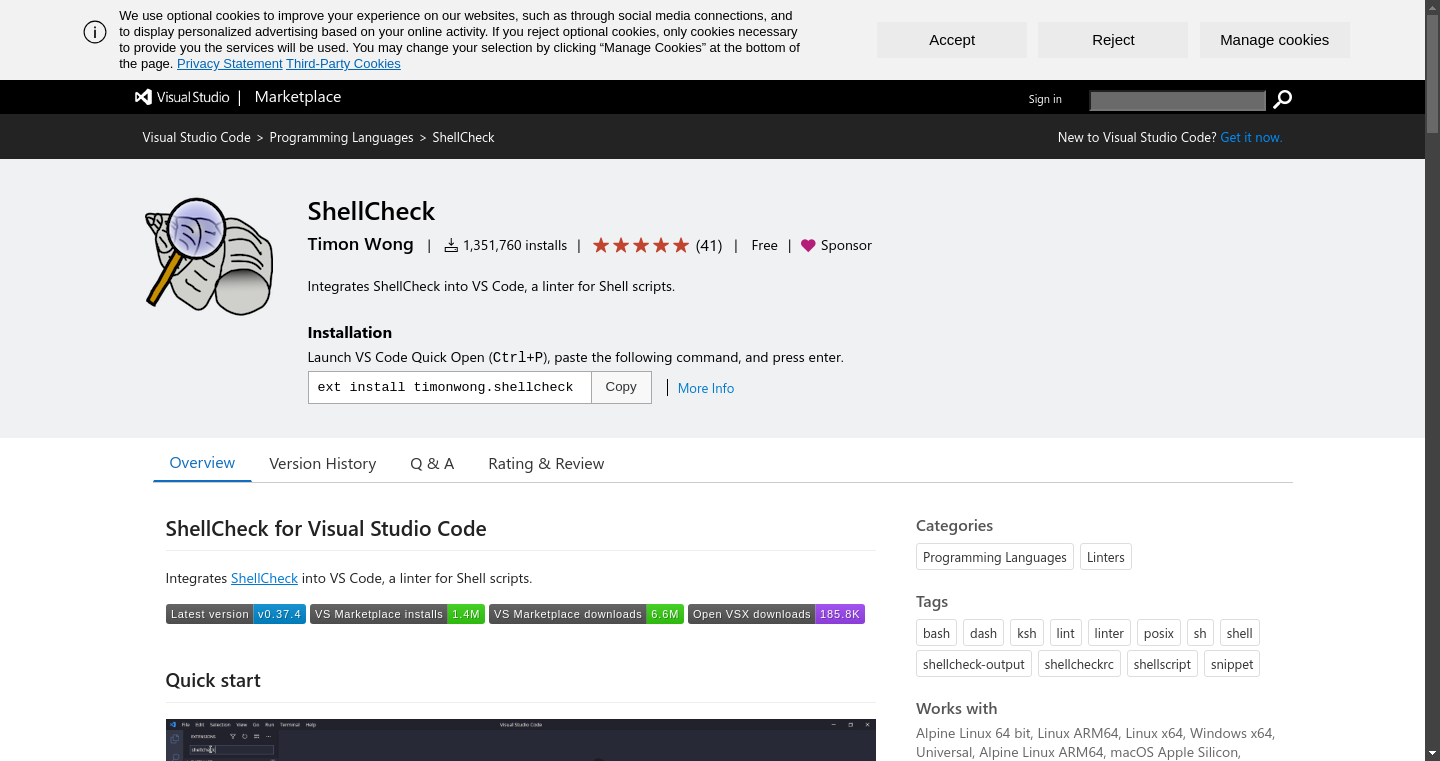Open publisher Timon Wong page
Viewport: 1440px width, 761px height.
coord(361,244)
